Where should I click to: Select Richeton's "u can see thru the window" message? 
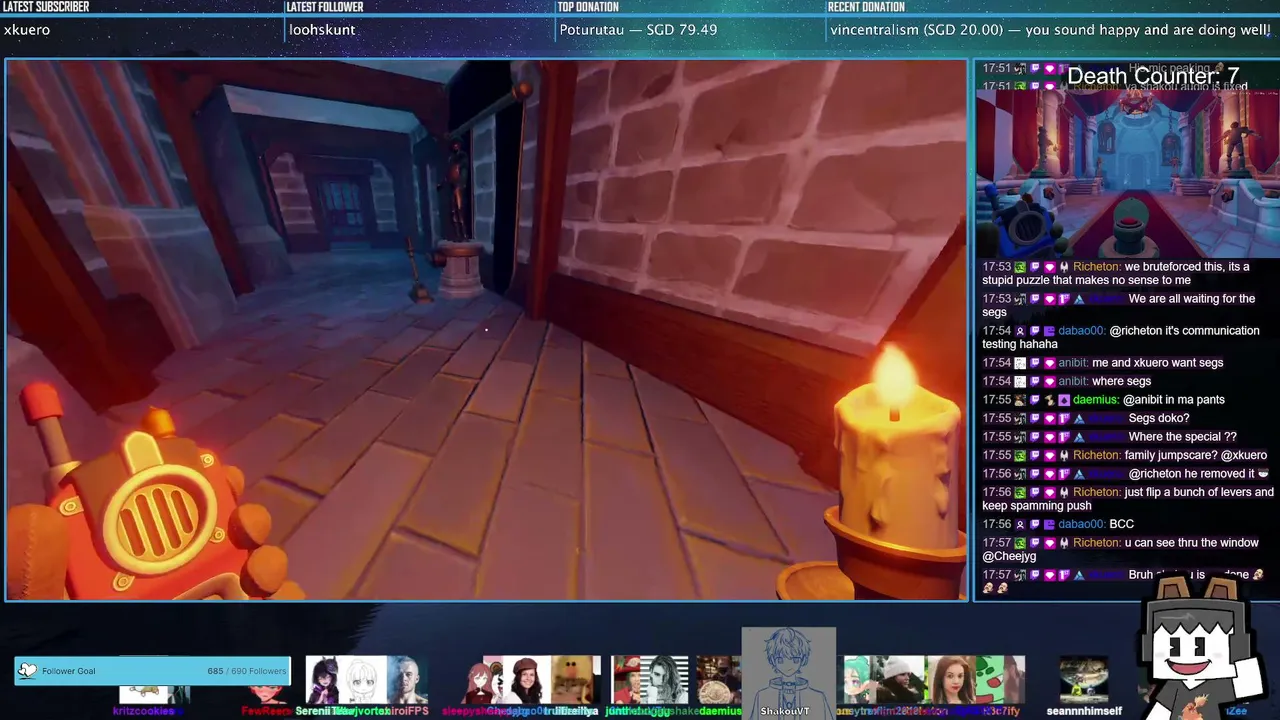(x=1127, y=549)
